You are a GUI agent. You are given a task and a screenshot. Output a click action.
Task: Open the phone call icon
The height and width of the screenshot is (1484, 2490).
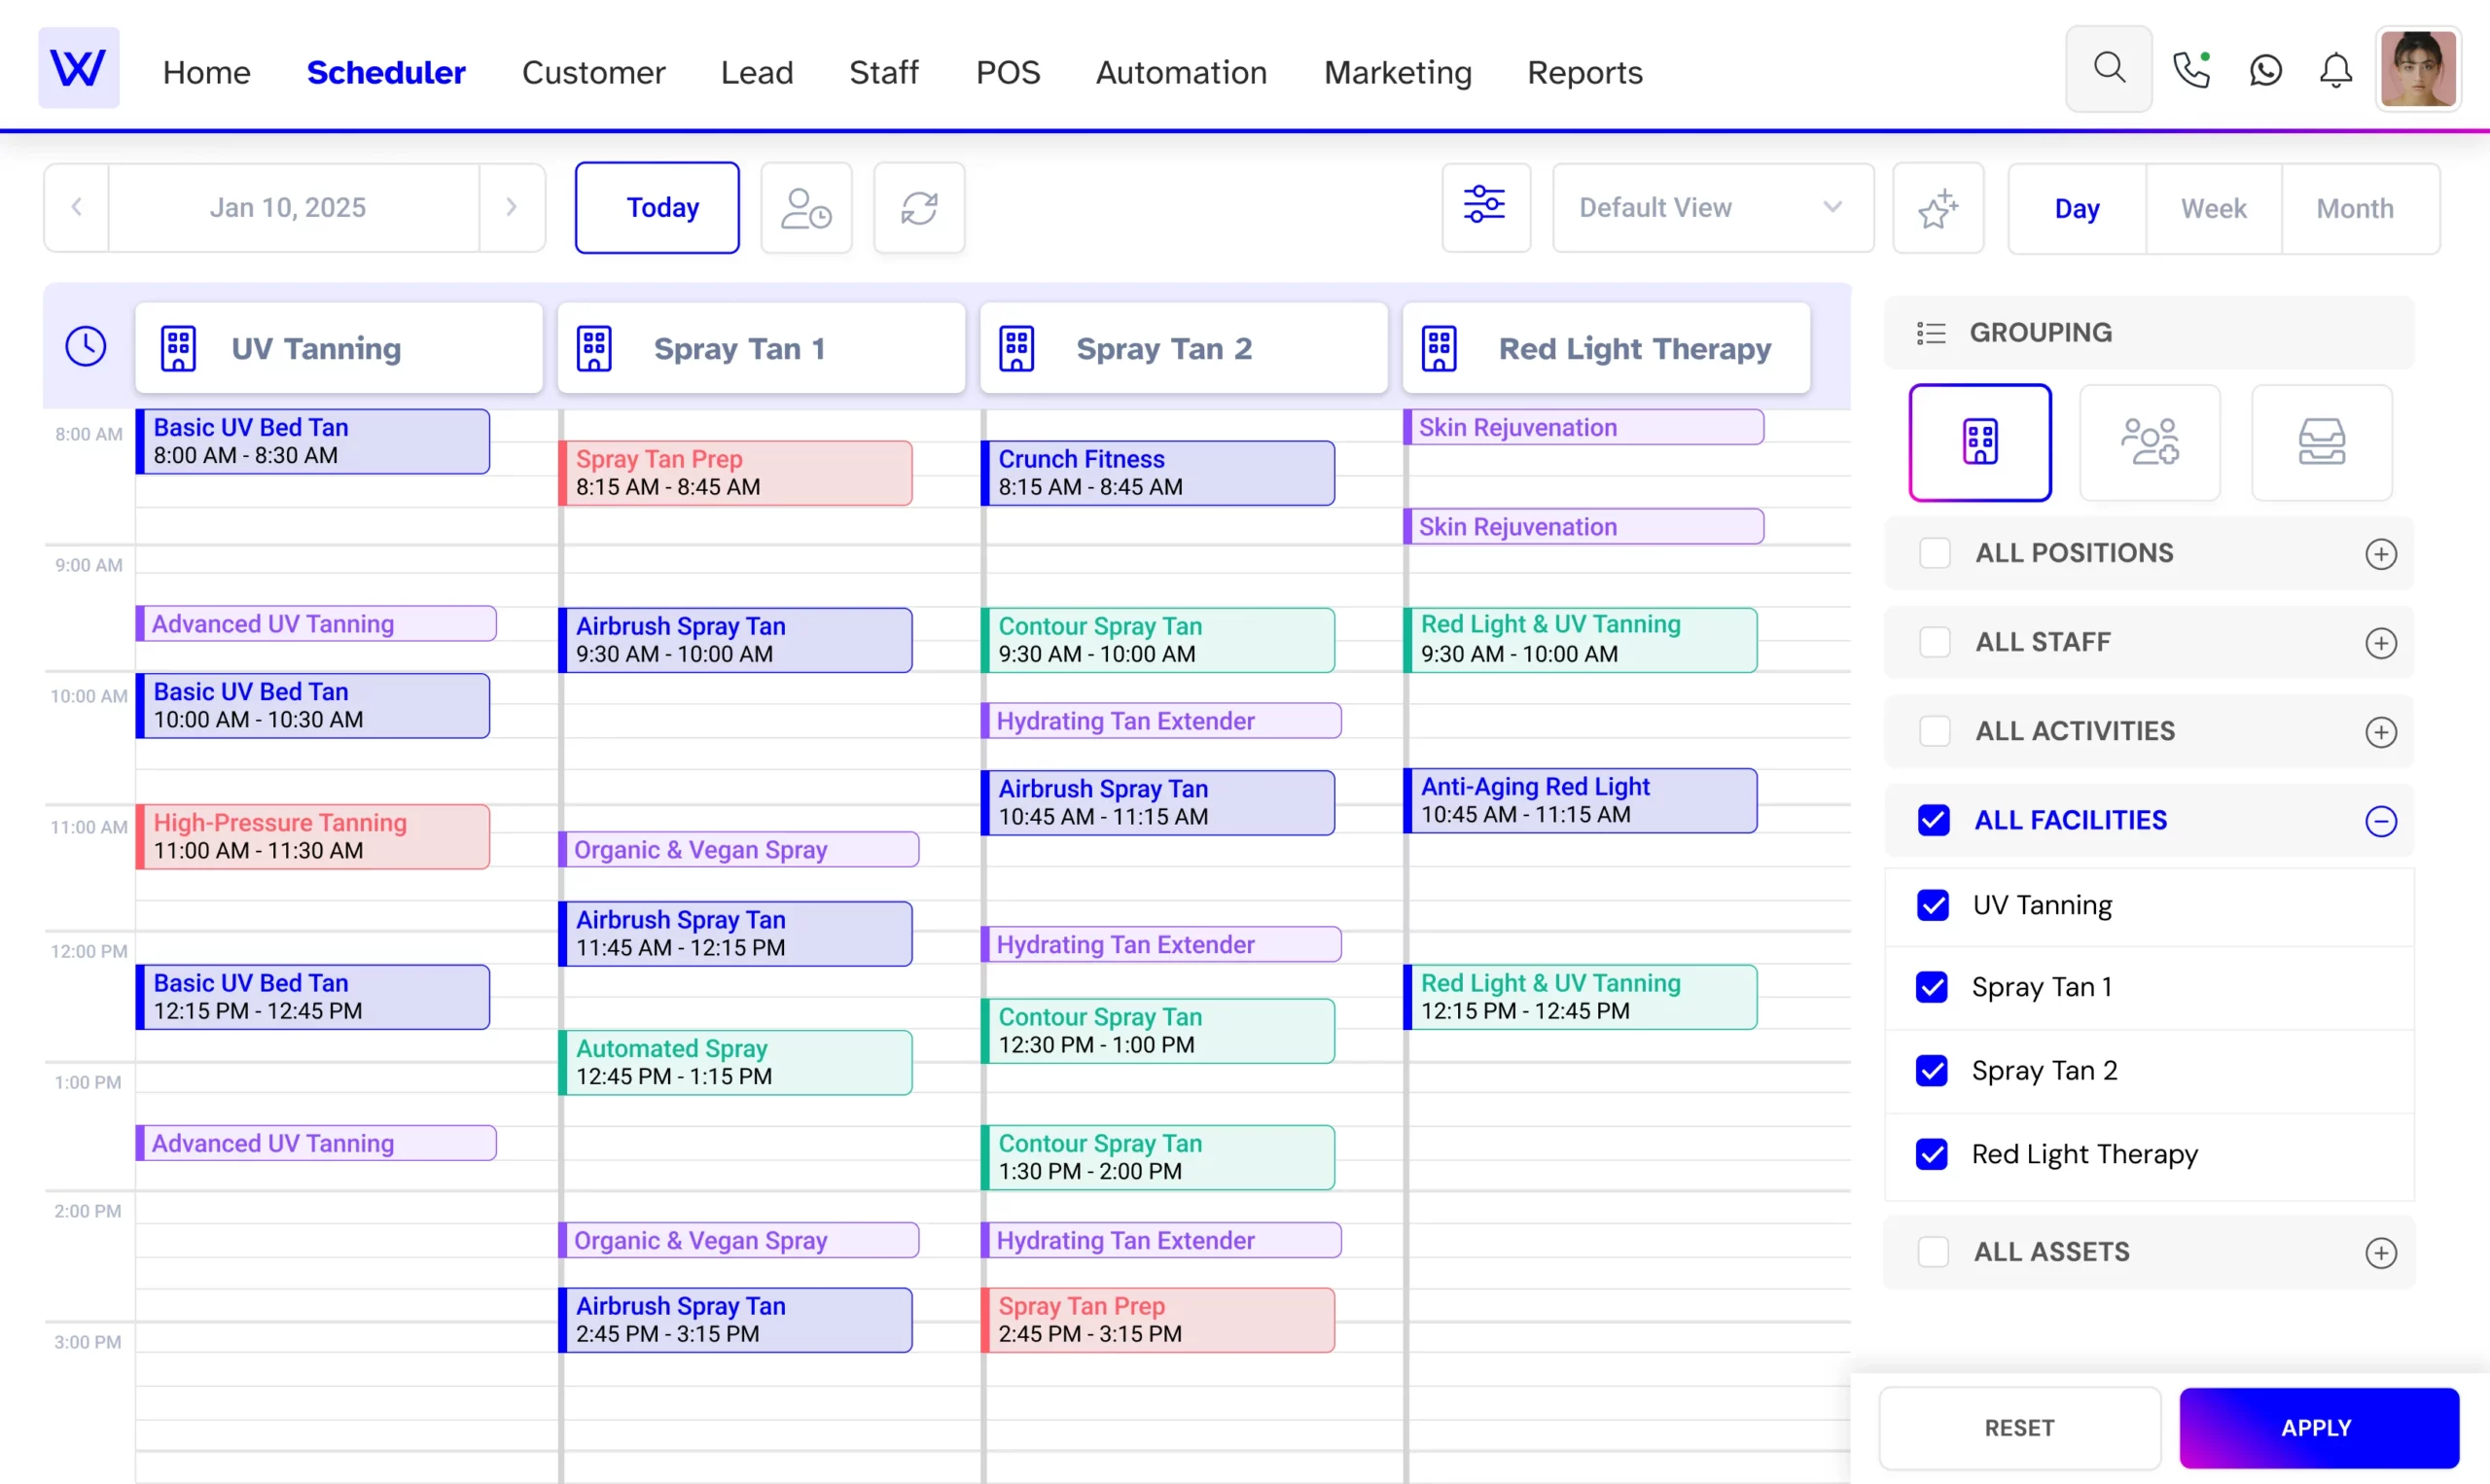(2190, 70)
